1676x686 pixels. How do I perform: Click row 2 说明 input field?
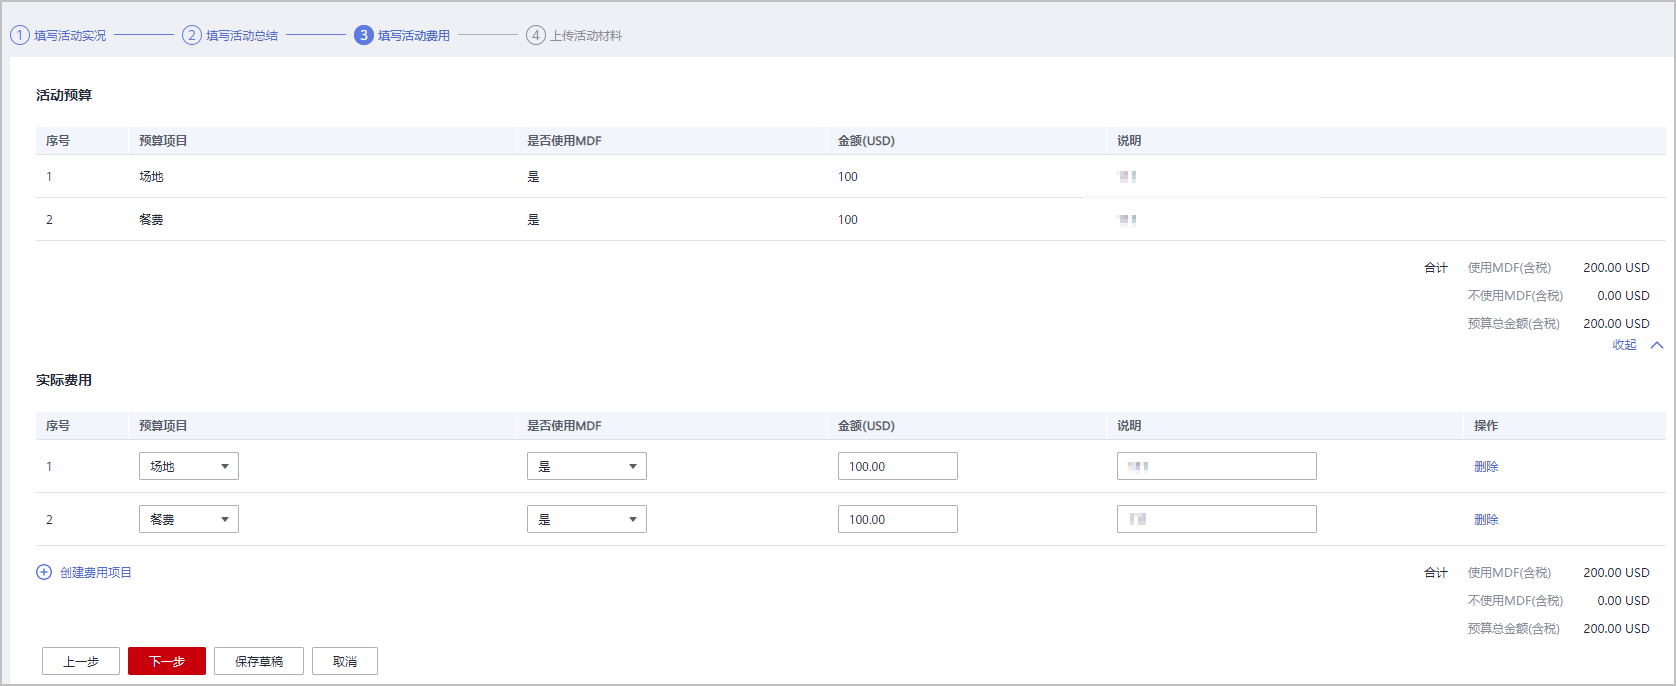[x=1216, y=519]
